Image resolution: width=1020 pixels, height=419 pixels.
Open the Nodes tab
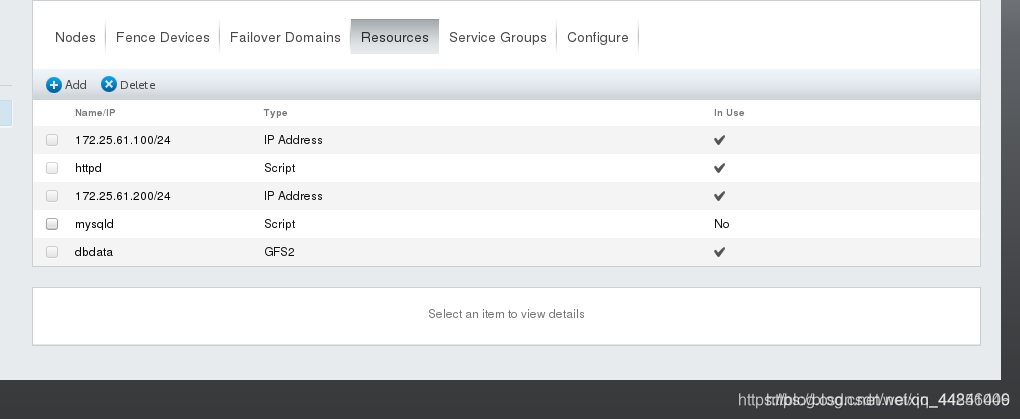75,37
